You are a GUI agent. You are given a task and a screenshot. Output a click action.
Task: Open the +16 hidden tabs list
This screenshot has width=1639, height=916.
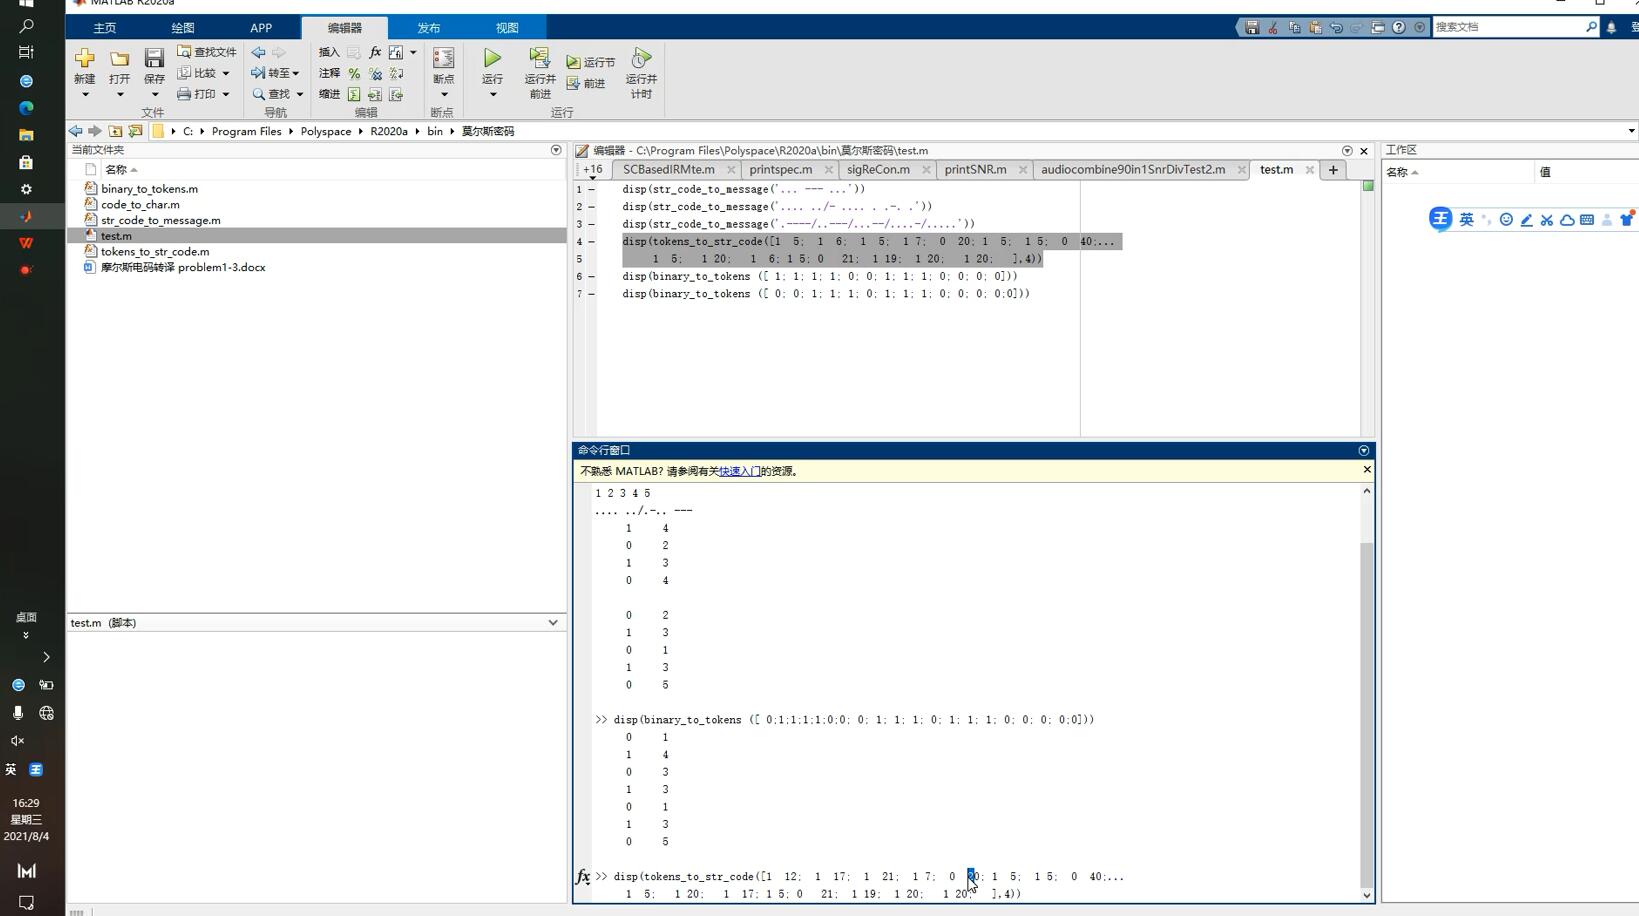(x=592, y=171)
